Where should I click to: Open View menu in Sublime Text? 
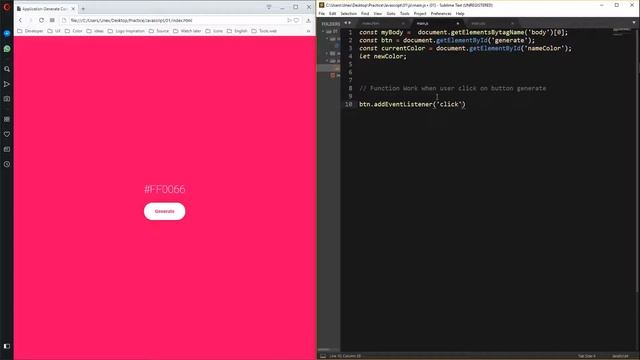[378, 13]
